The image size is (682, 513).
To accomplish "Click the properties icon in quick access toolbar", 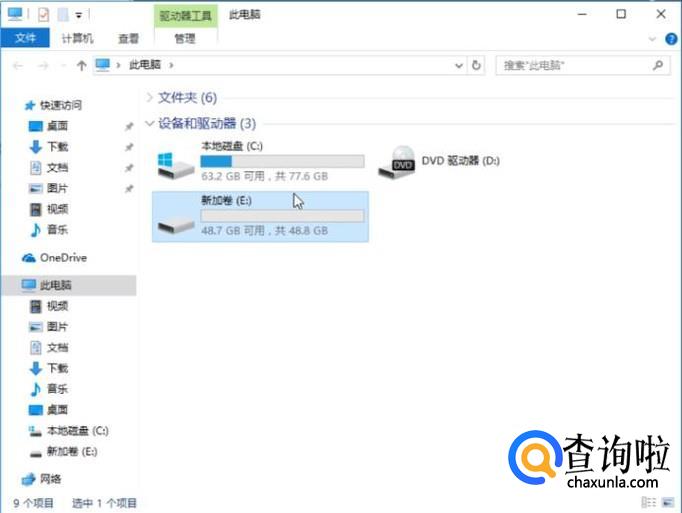I will tap(43, 15).
